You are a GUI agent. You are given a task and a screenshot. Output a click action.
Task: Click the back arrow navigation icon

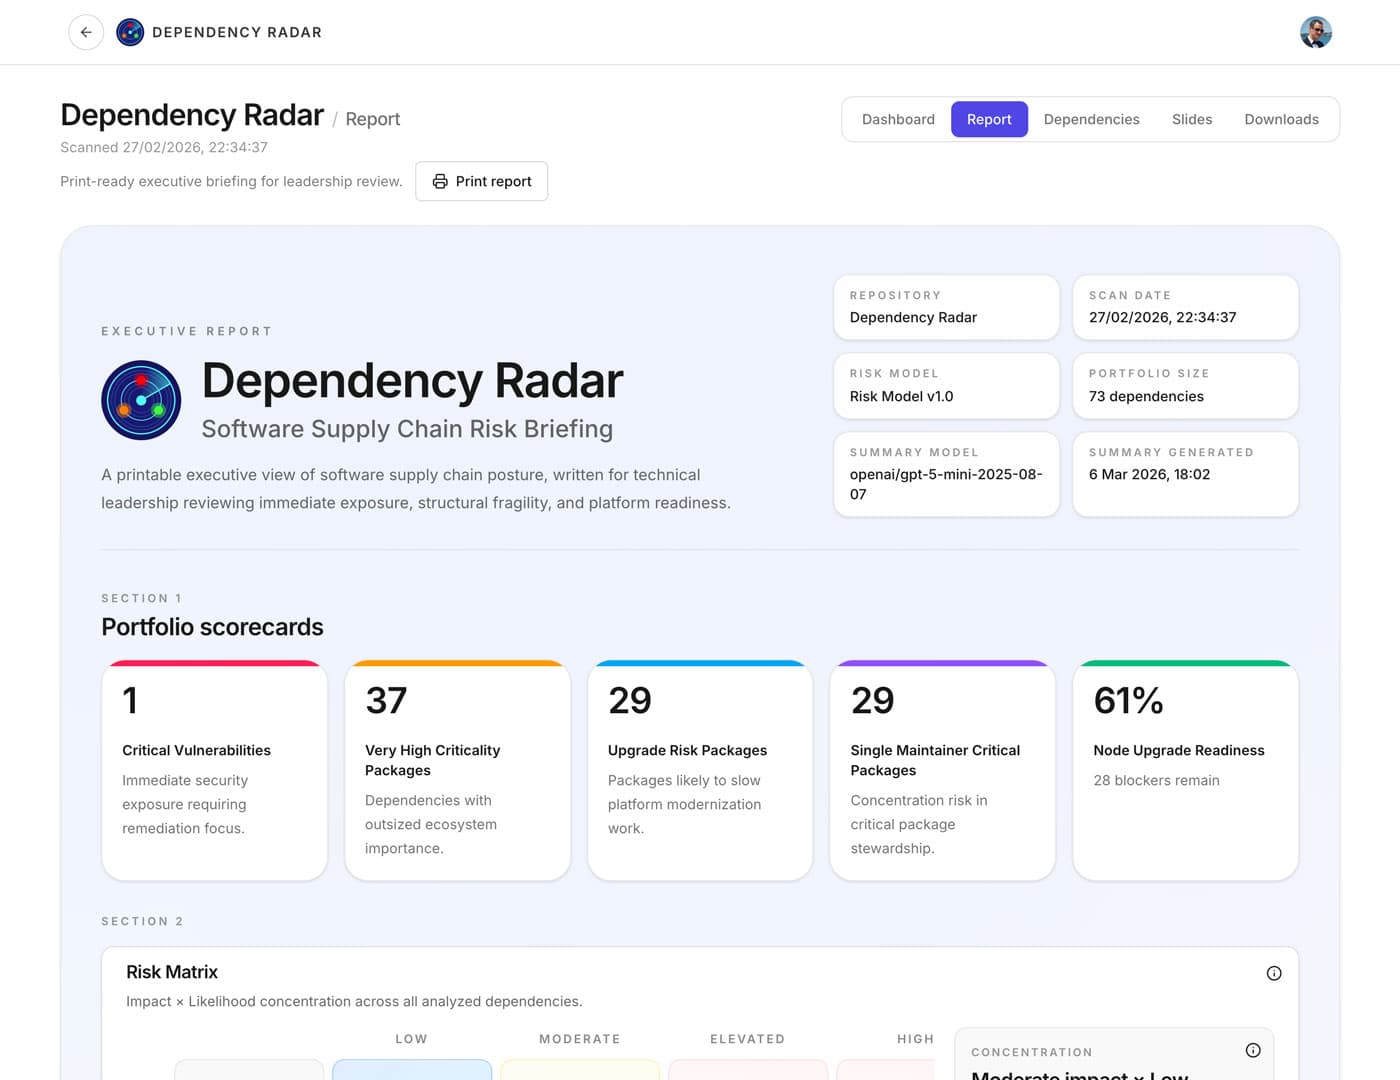coord(86,32)
